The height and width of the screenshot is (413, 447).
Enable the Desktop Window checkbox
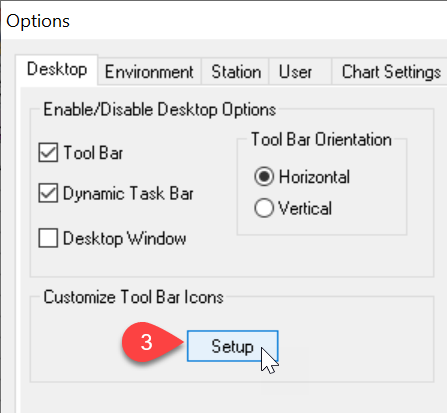[x=48, y=238]
